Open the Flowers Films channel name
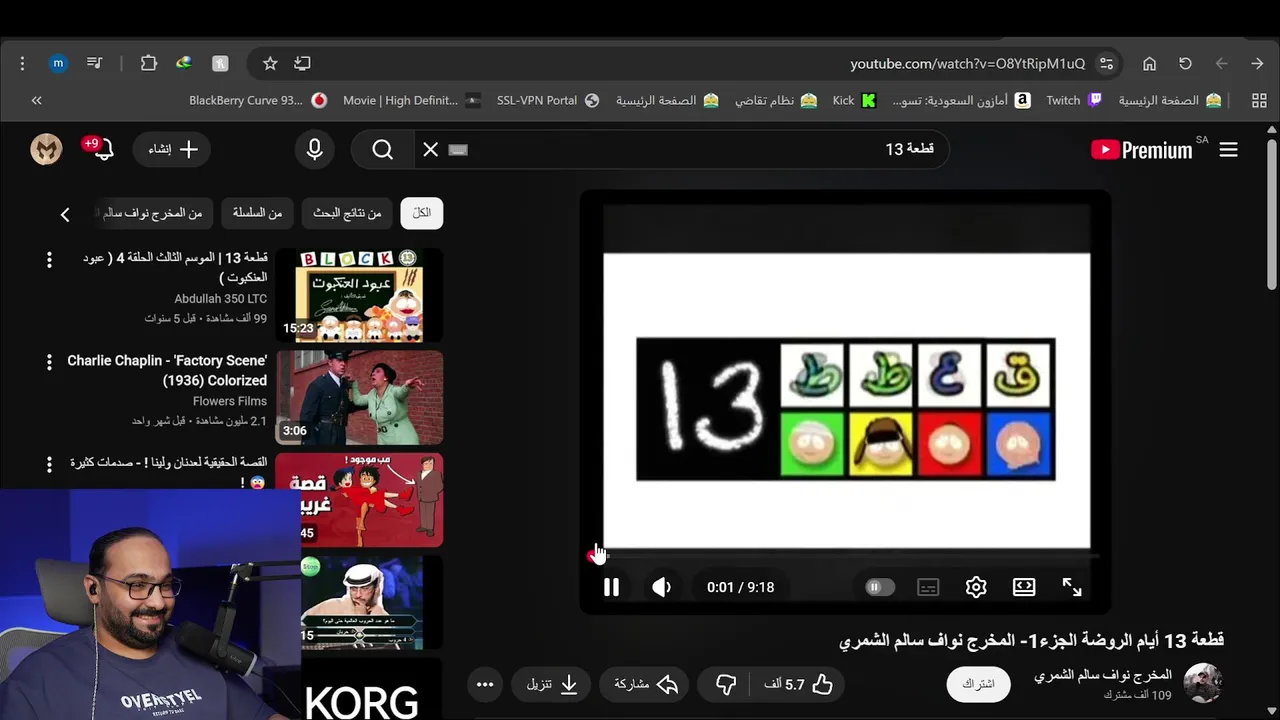 coord(230,401)
